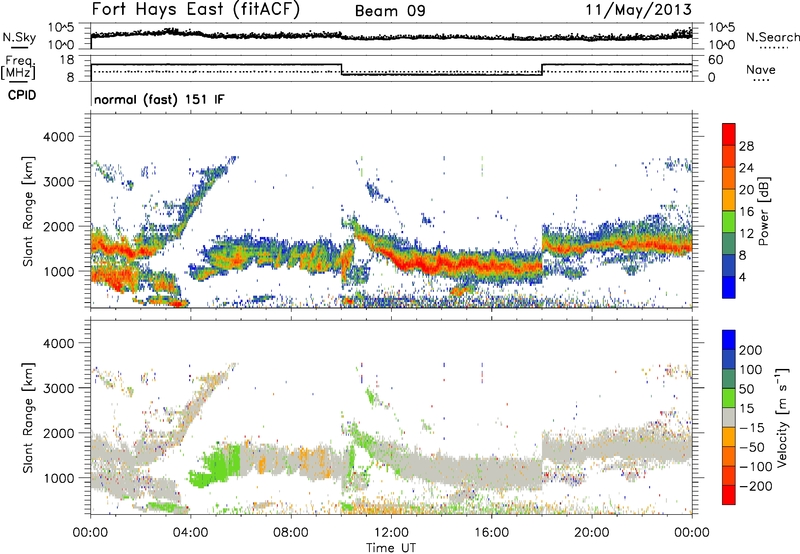Select the 24 label on the Power colorbar

click(x=746, y=168)
